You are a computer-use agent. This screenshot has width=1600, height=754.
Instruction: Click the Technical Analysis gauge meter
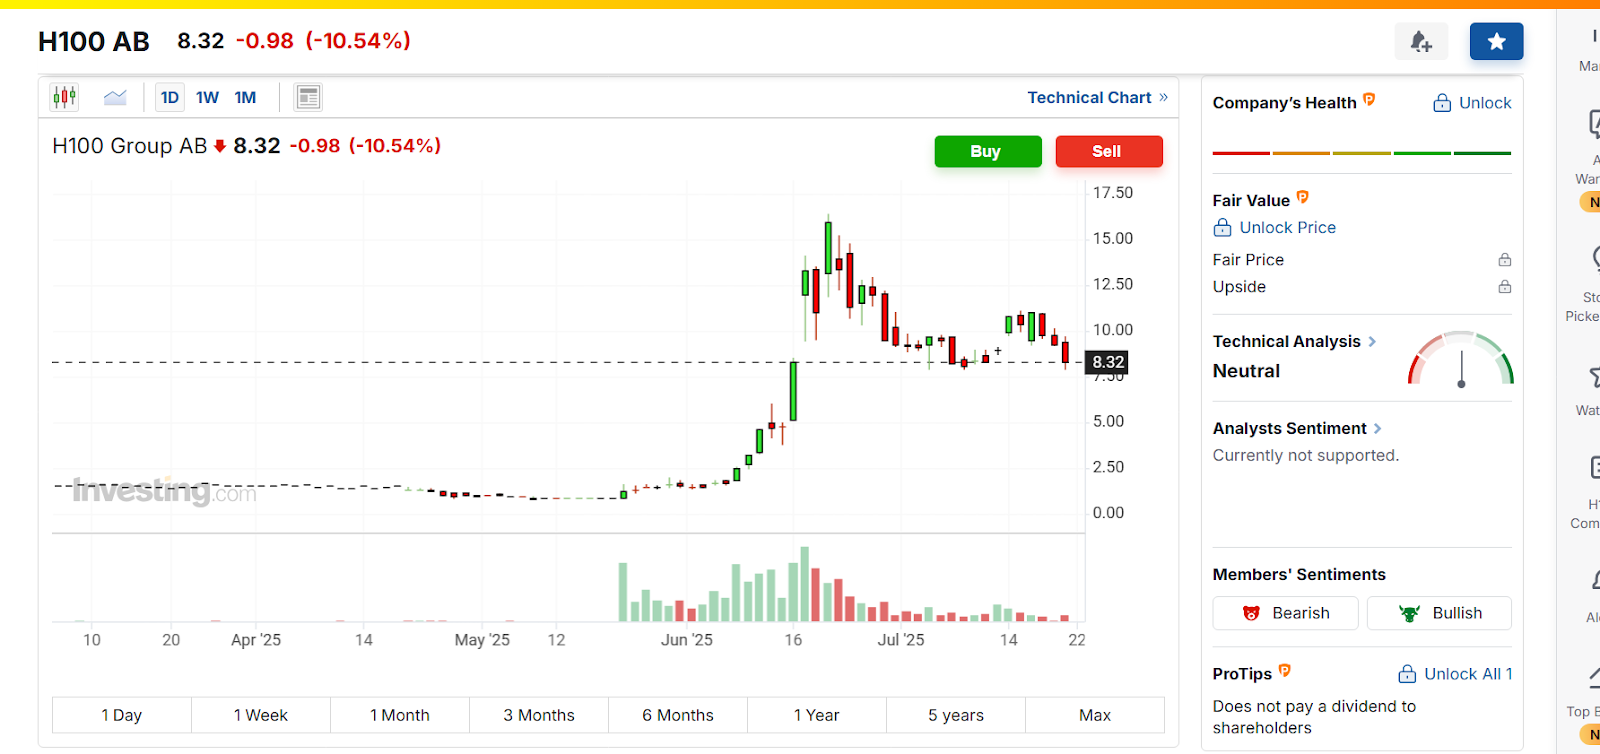click(1461, 359)
